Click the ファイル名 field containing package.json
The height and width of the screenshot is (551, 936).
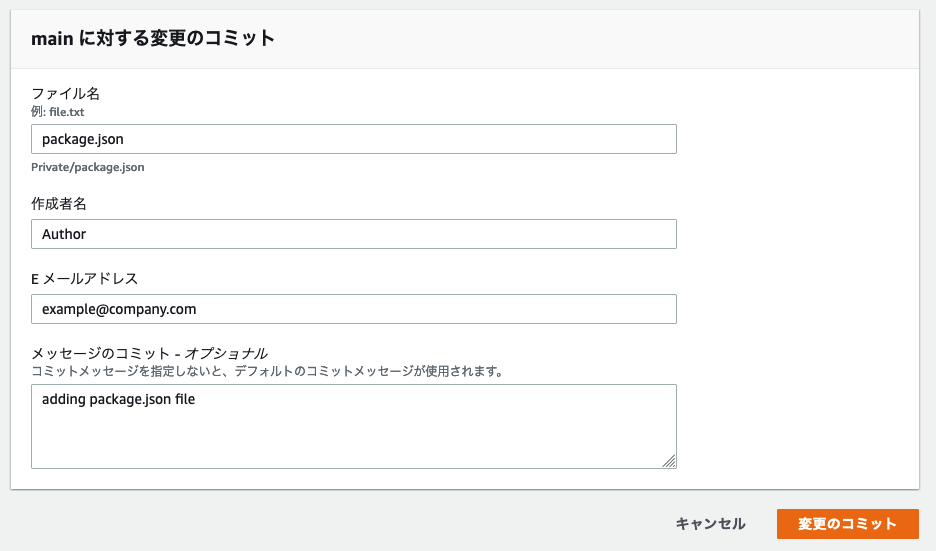pyautogui.click(x=353, y=139)
